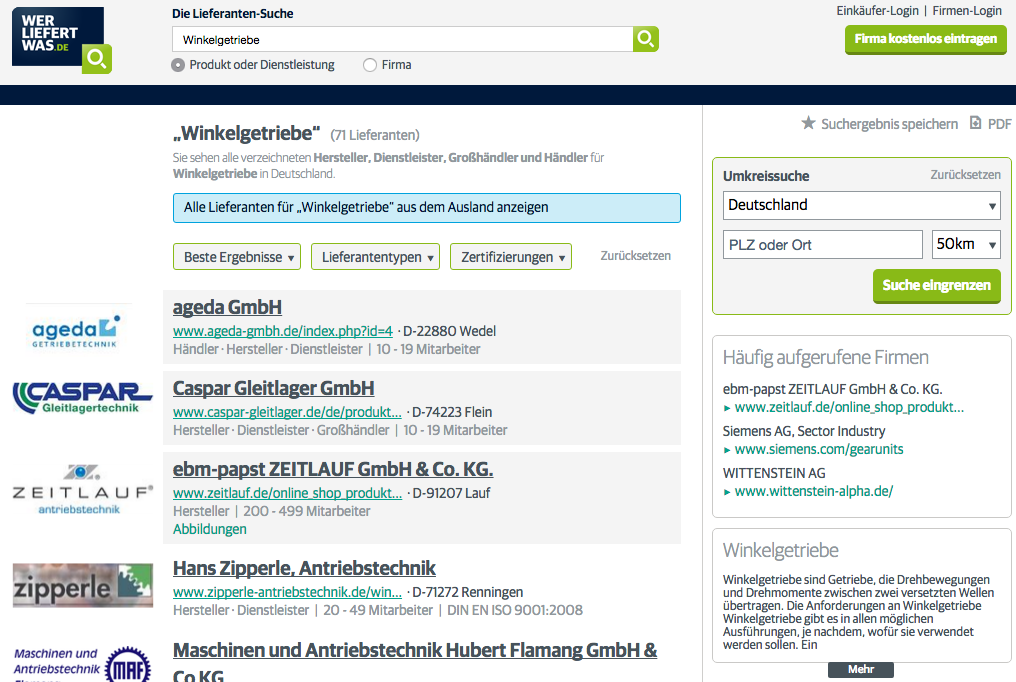Open www.zeitlauf.de link in results list

(x=288, y=493)
